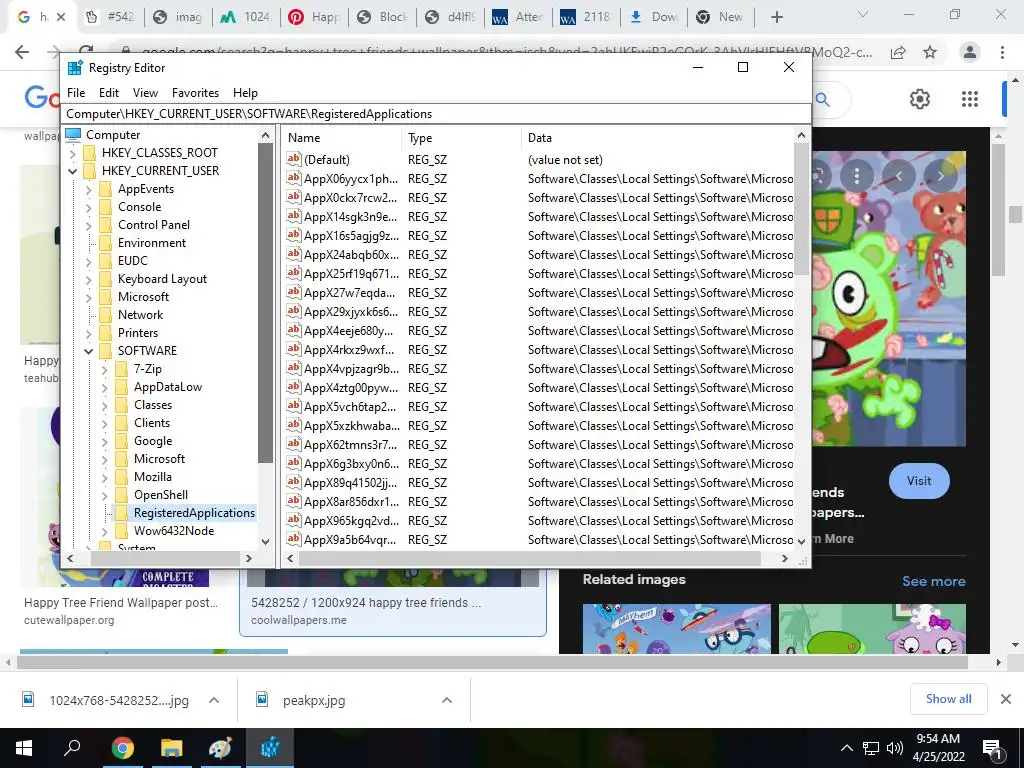Screen dimensions: 1024x768
Task: Open the Paint app in taskbar
Action: pyautogui.click(x=220, y=748)
